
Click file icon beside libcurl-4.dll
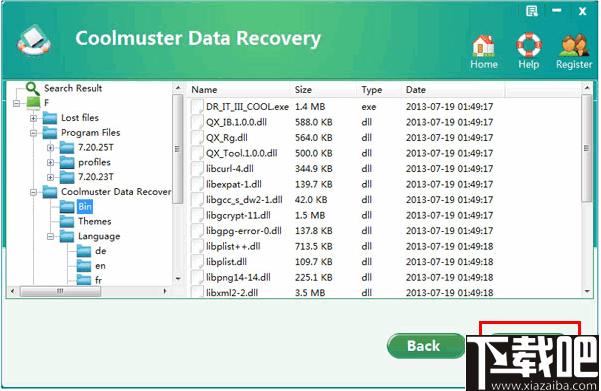(197, 169)
